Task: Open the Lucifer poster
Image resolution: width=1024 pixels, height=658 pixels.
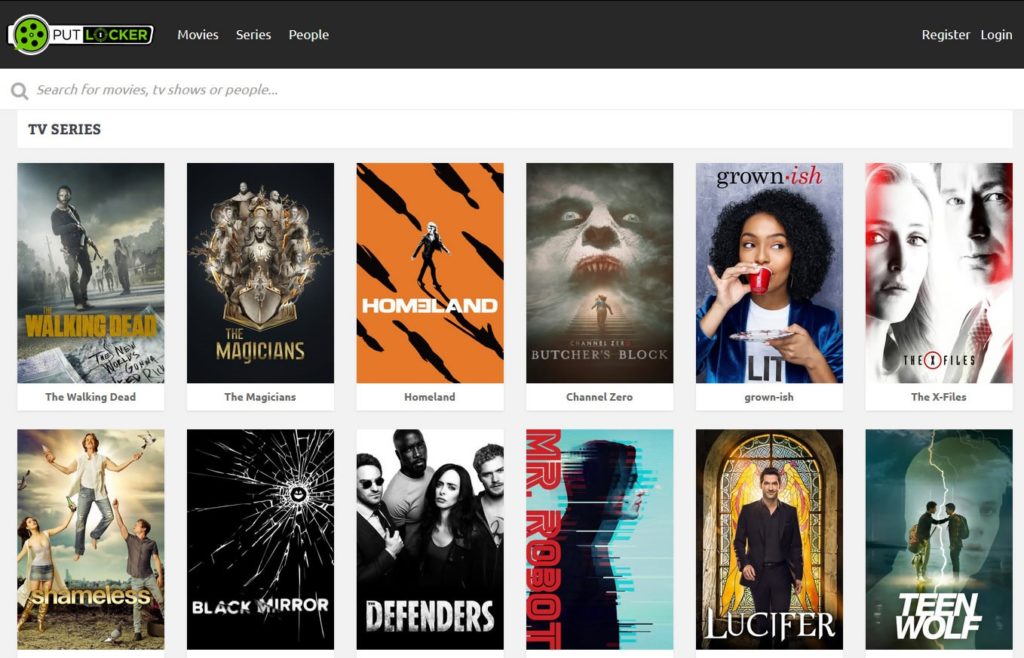Action: click(x=769, y=539)
